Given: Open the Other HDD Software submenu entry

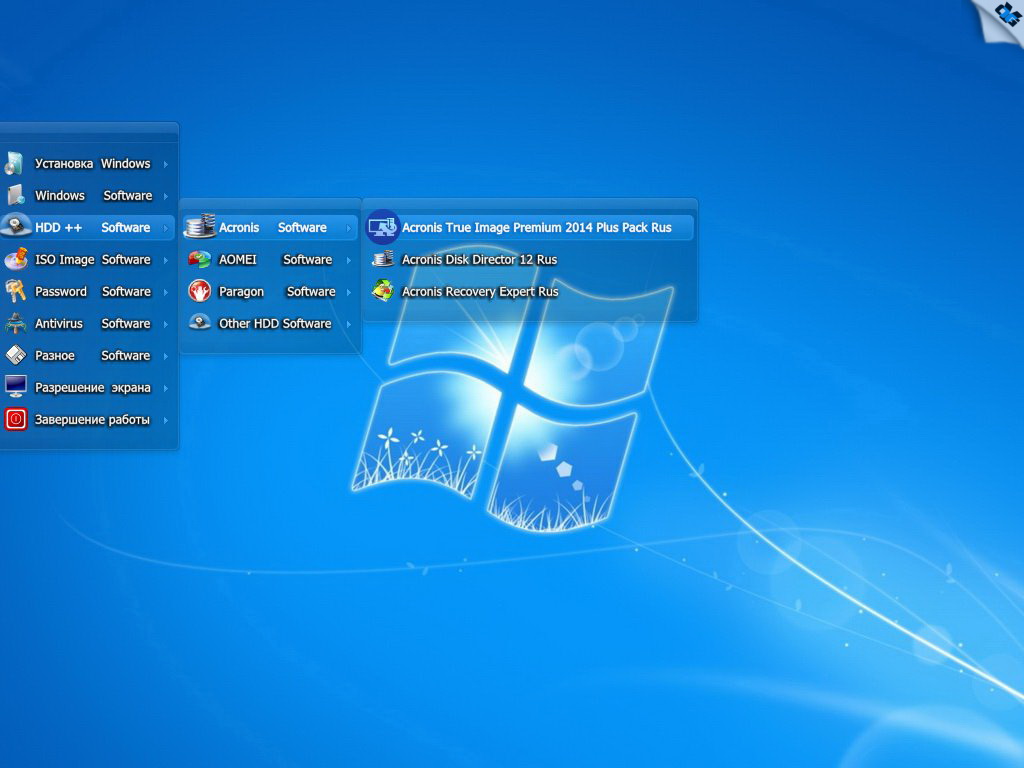Looking at the screenshot, I should click(x=270, y=323).
